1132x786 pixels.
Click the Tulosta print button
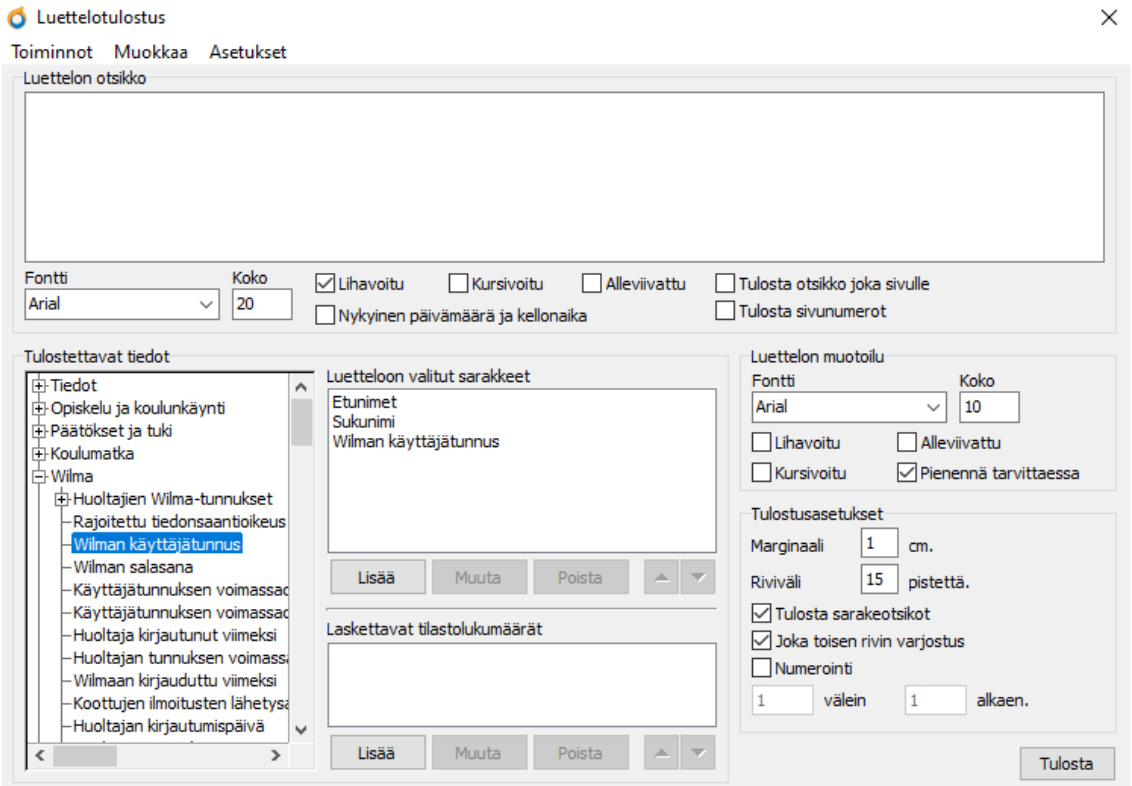[x=1066, y=764]
